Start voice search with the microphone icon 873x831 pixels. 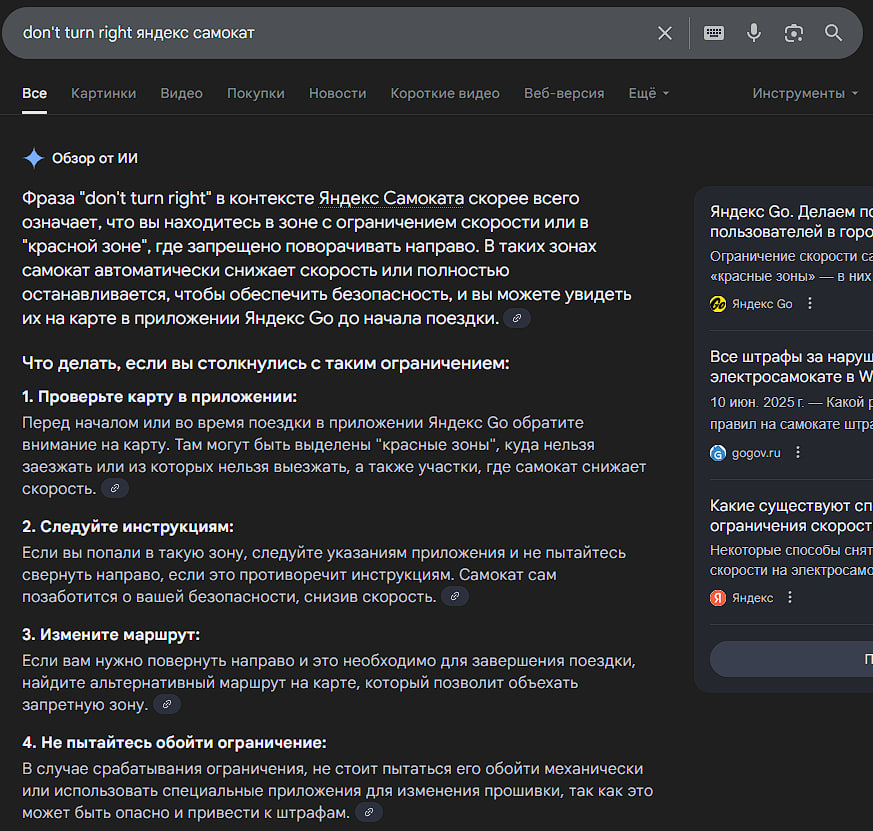pos(754,33)
